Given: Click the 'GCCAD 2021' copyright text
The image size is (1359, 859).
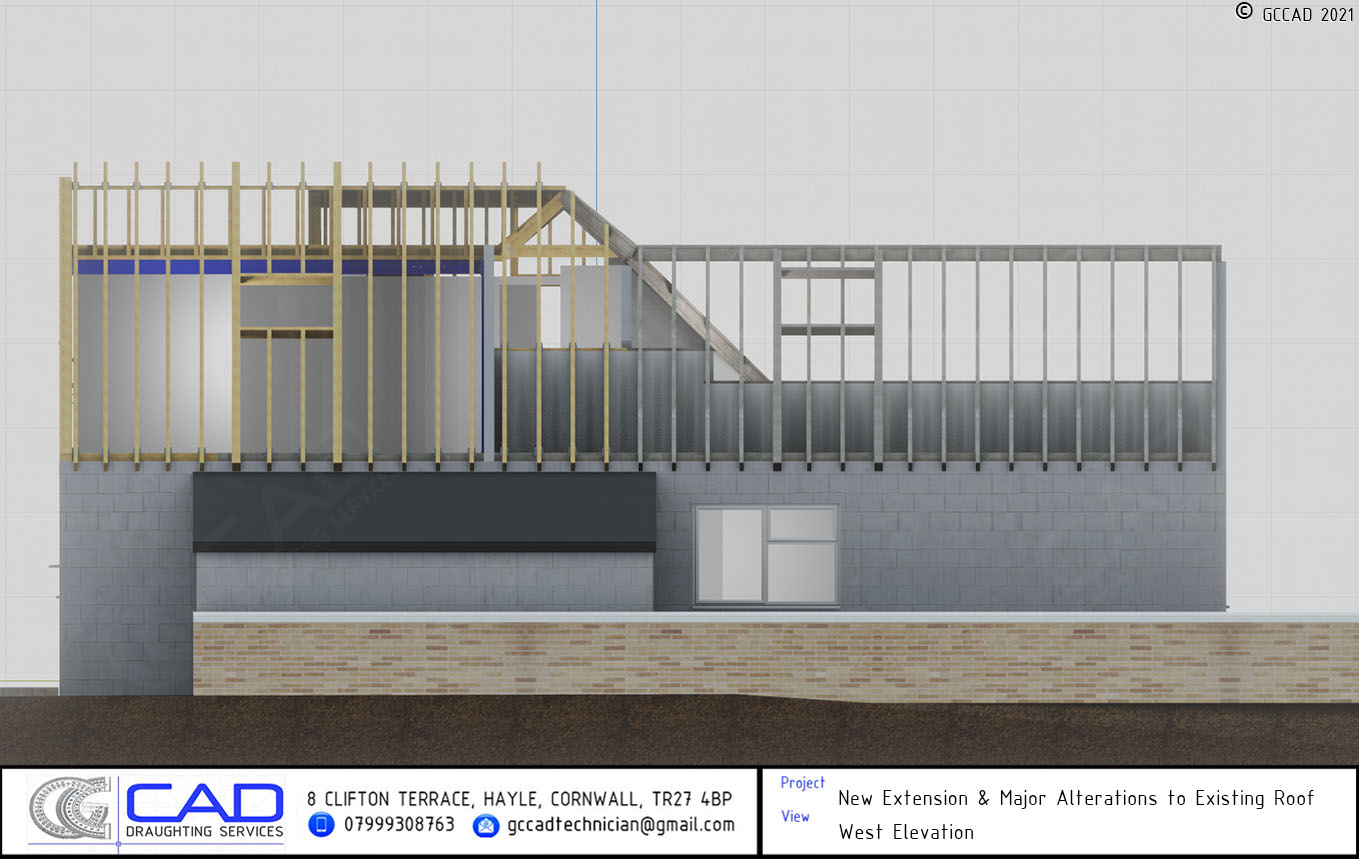Looking at the screenshot, I should tap(1308, 13).
